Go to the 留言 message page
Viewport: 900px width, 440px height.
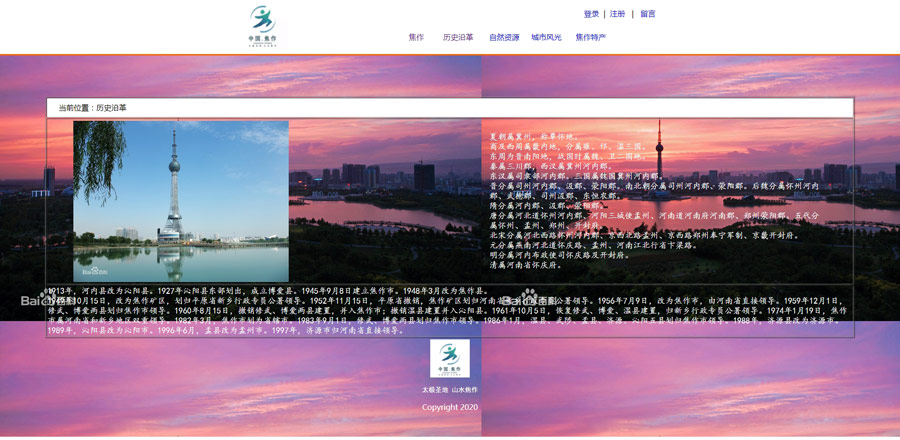pyautogui.click(x=648, y=14)
